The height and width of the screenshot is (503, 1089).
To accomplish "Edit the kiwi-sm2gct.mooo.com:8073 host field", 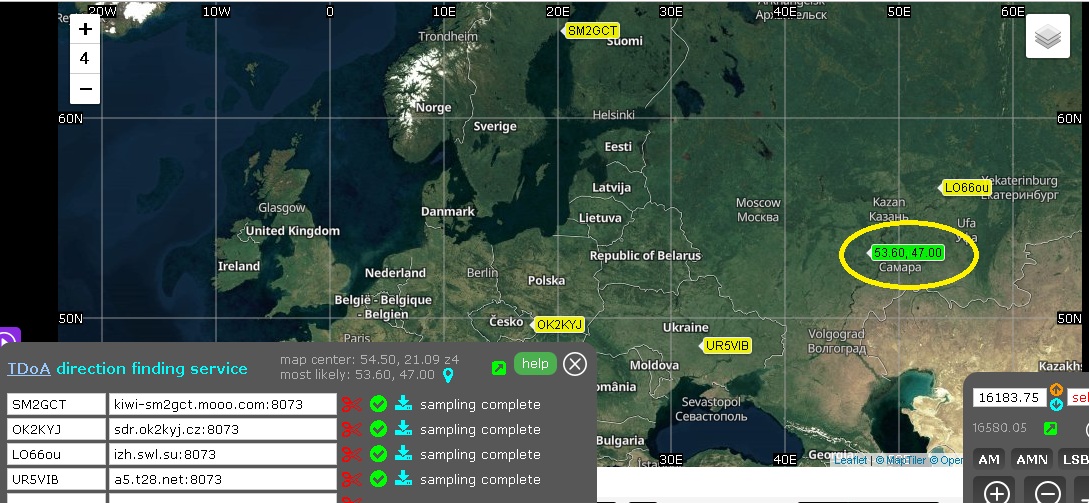I will (x=222, y=404).
